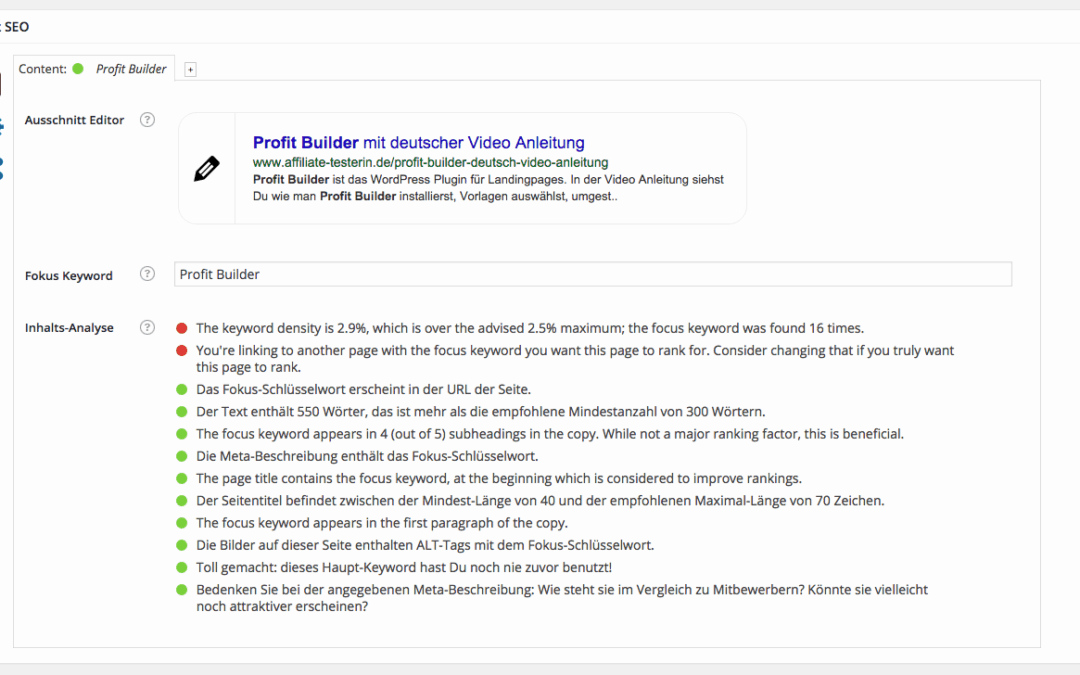Click the 'You're linking to another page' warning

[575, 359]
